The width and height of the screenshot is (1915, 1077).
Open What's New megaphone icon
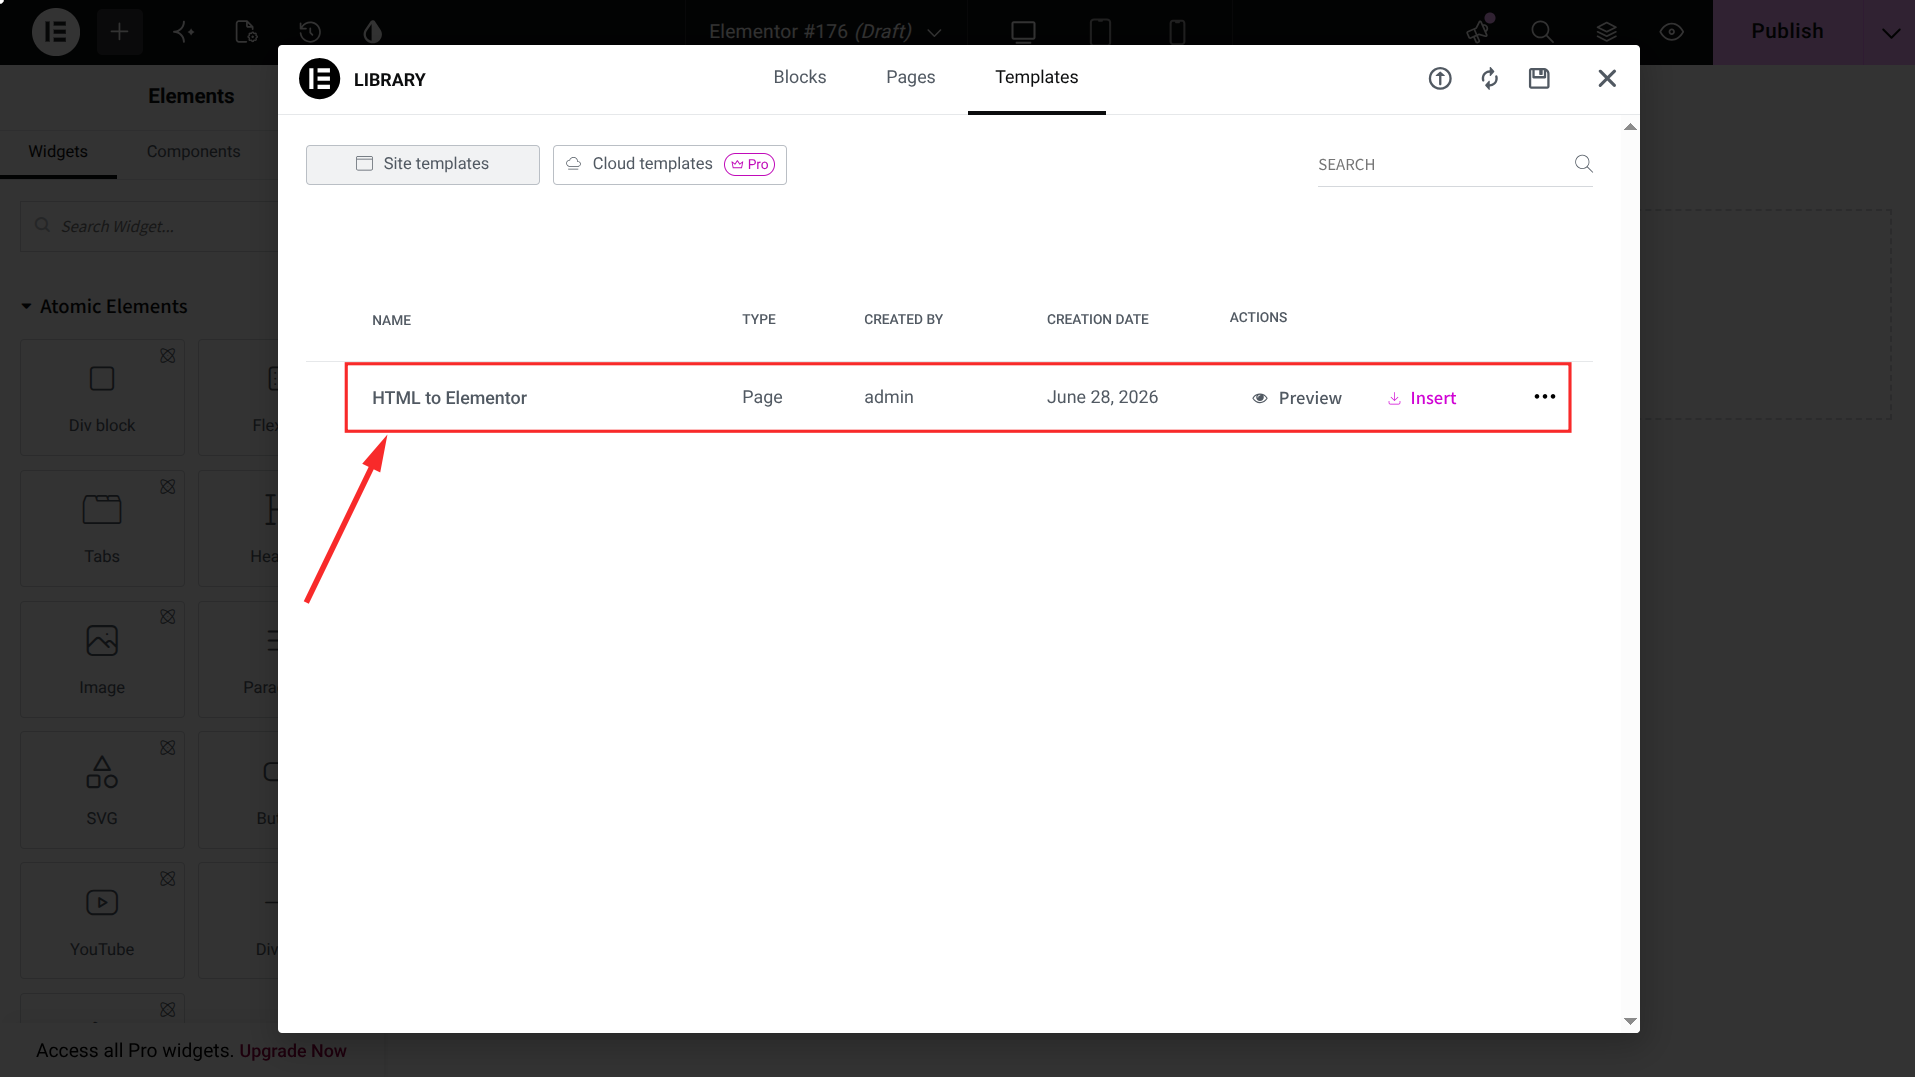pos(1478,32)
